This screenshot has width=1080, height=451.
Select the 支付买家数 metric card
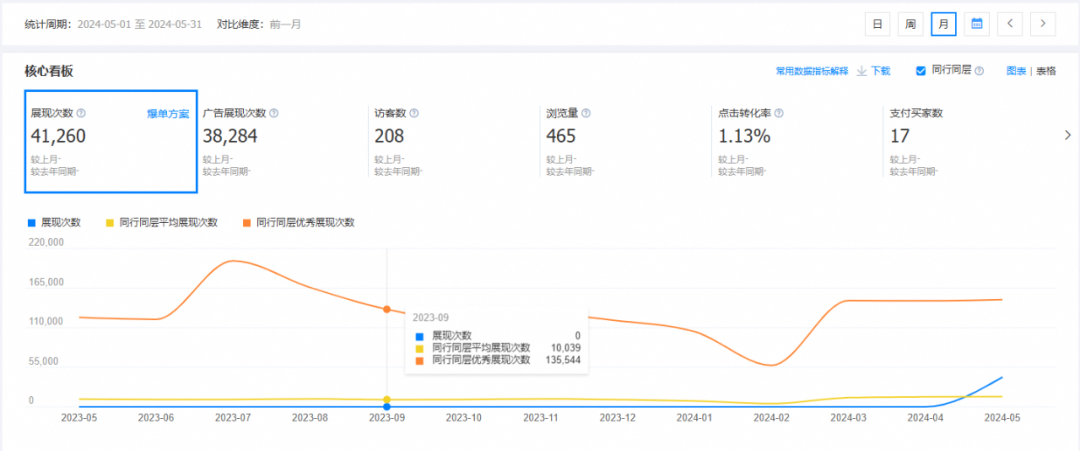pyautogui.click(x=960, y=140)
